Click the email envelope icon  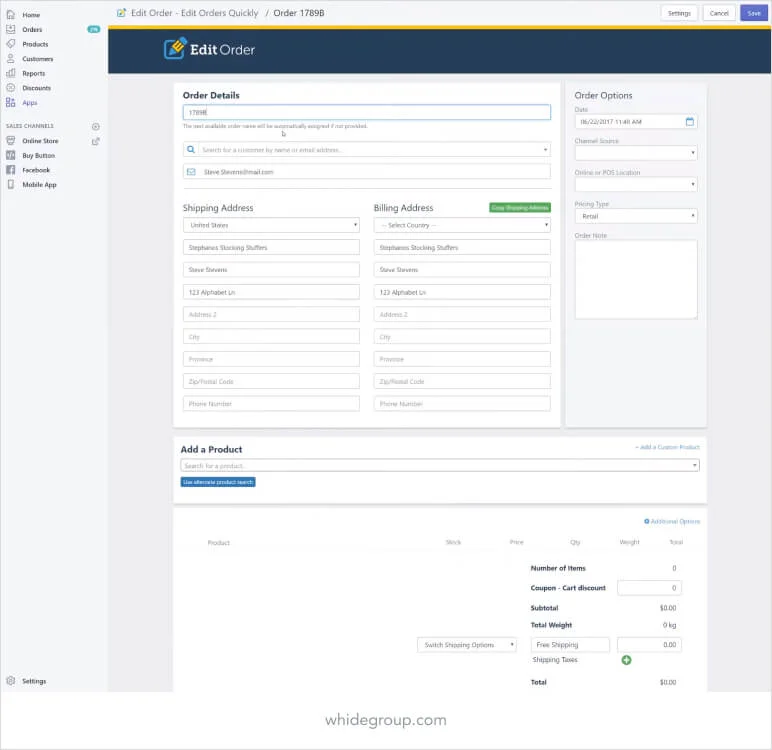pos(191,172)
